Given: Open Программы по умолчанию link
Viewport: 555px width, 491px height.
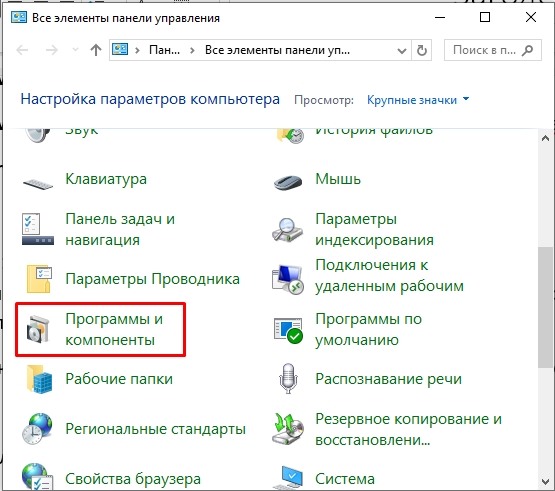Looking at the screenshot, I should 368,329.
